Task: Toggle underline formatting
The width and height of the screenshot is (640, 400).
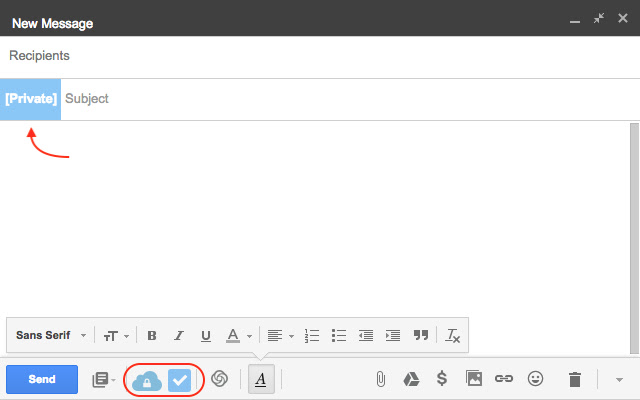Action: coord(206,336)
